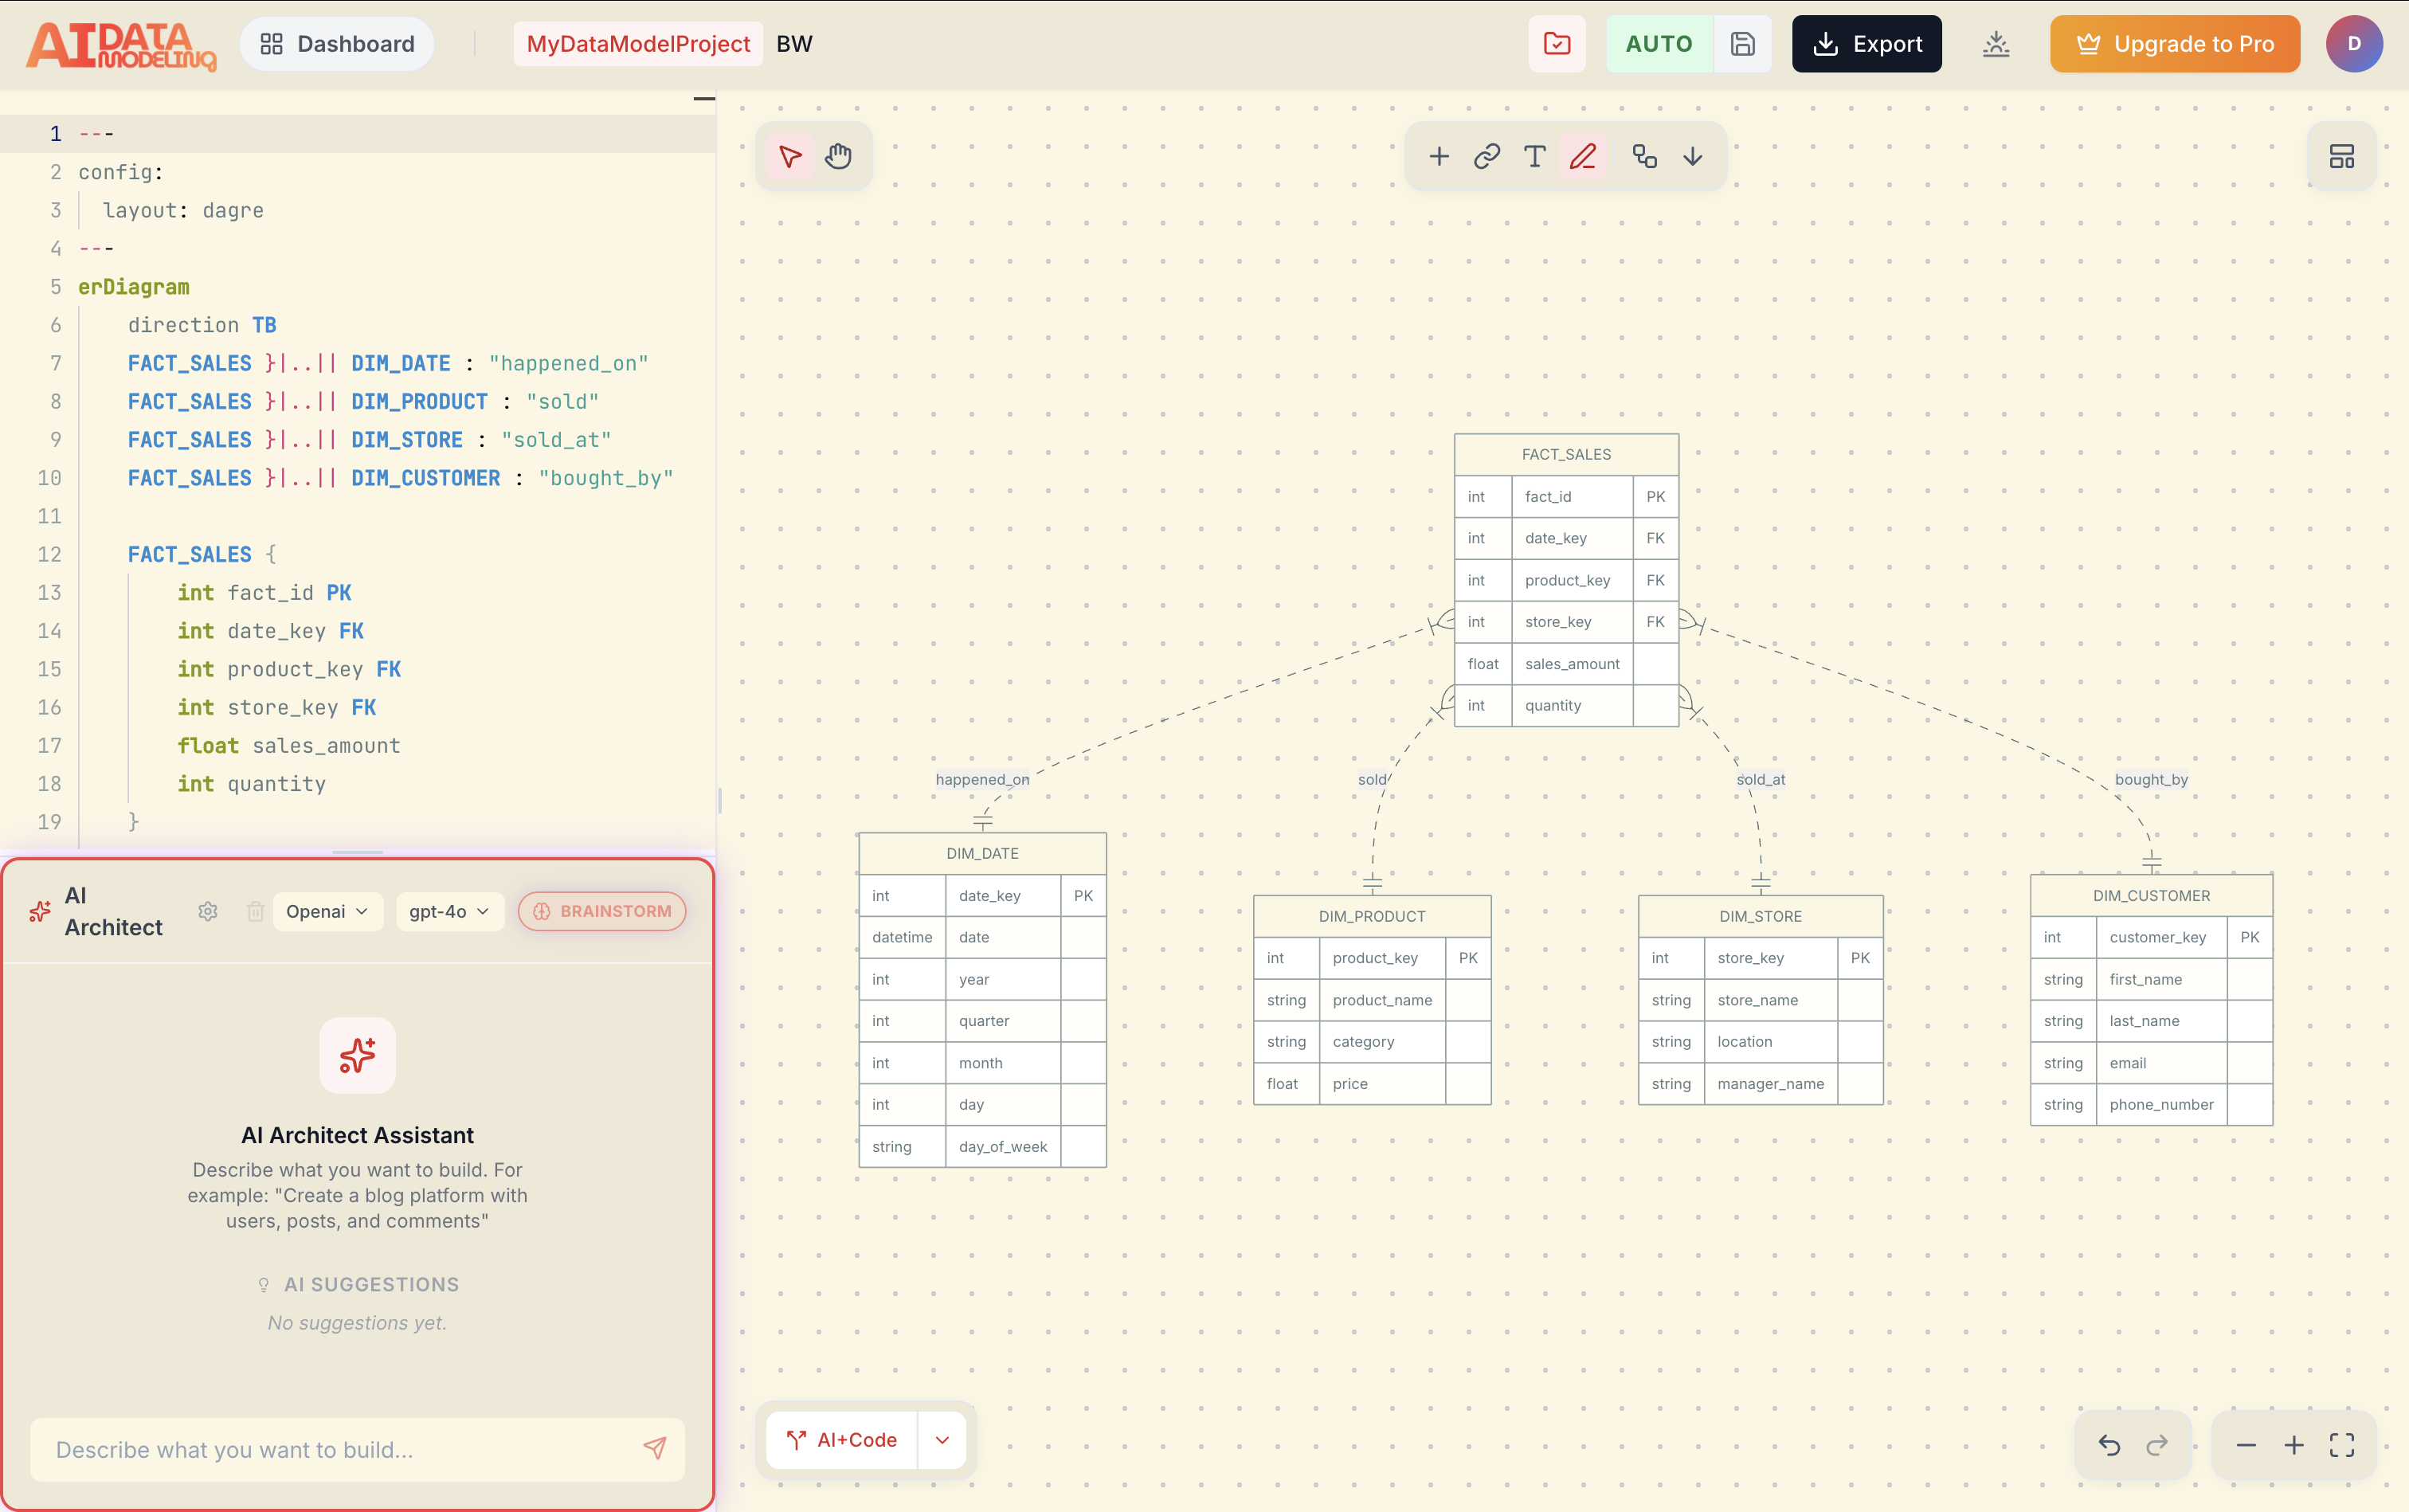
Task: Click the import download tray icon
Action: [1996, 44]
